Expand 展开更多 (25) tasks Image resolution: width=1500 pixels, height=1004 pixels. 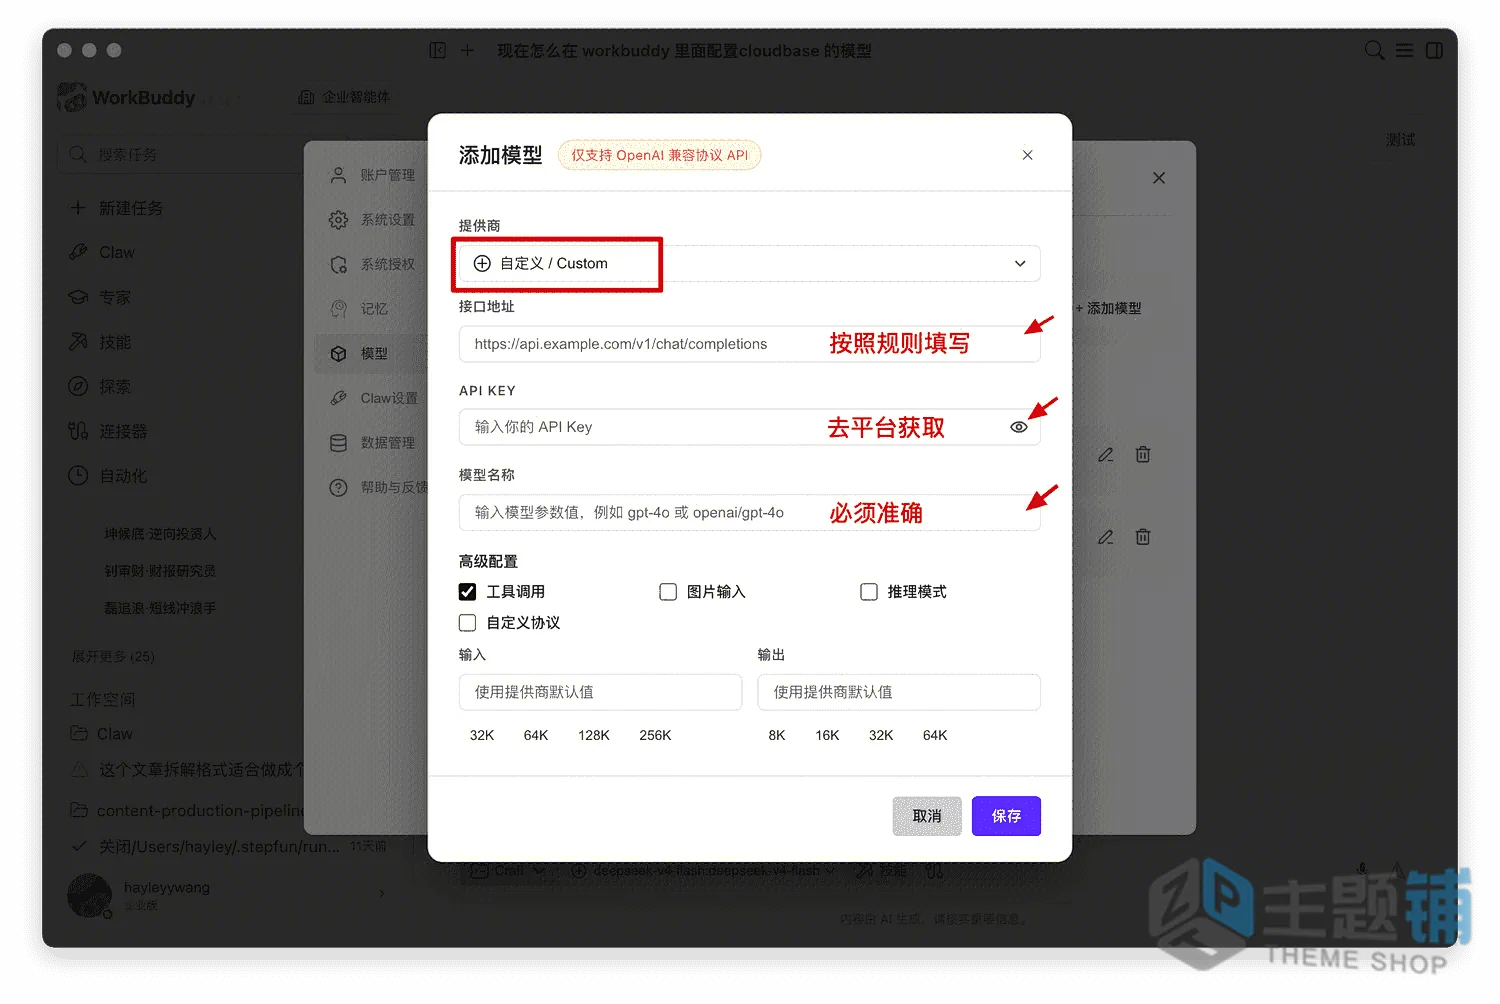pyautogui.click(x=113, y=657)
